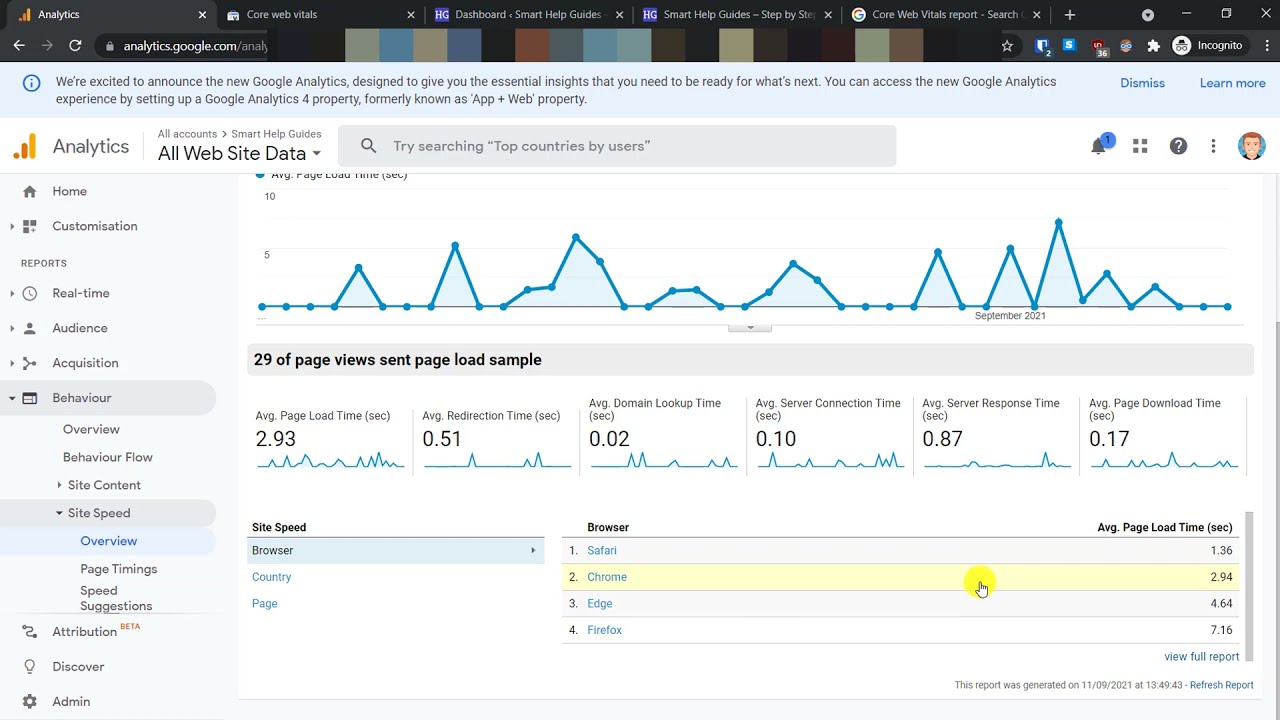Screen dimensions: 1280x720
Task: Click the user profile avatar
Action: [x=1251, y=146]
